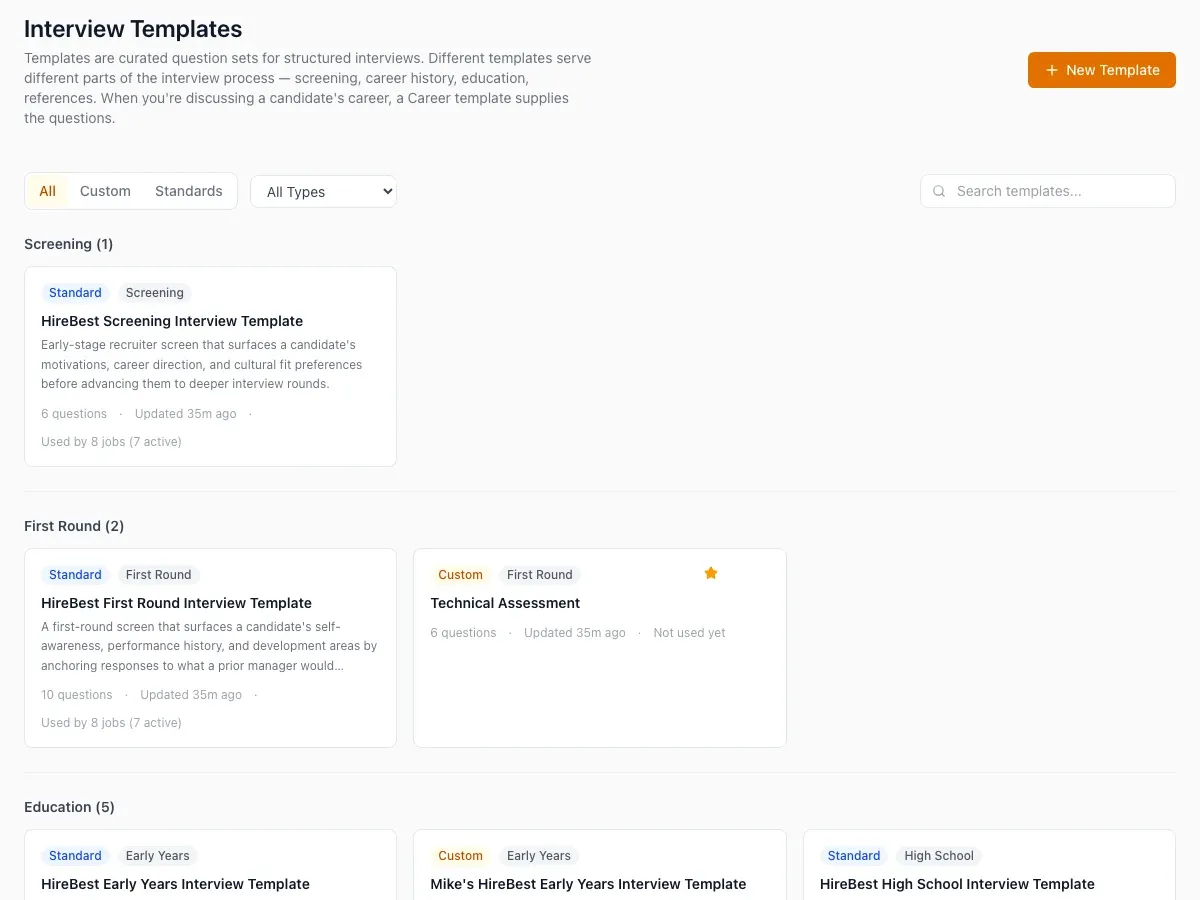Select the All filter tab
This screenshot has width=1200, height=900.
tap(47, 191)
